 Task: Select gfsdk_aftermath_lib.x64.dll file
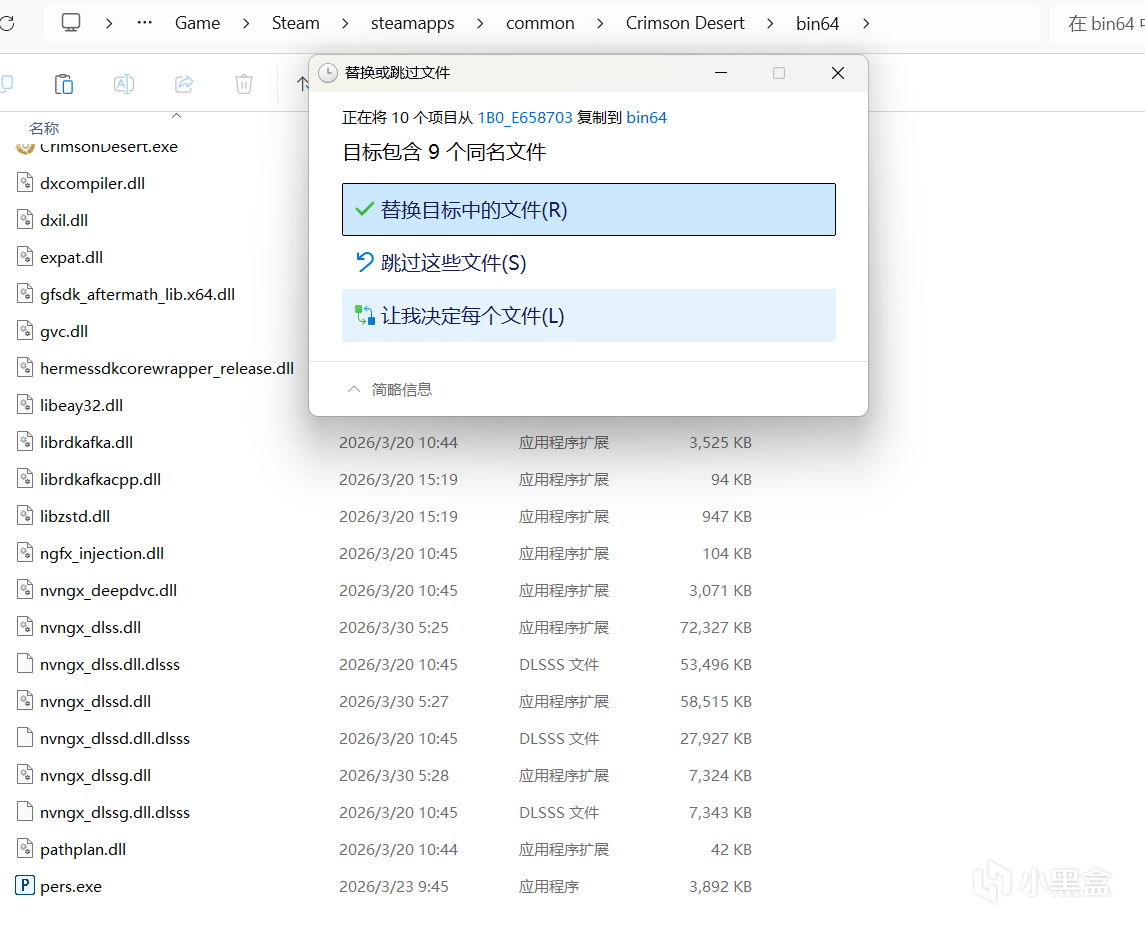click(137, 294)
